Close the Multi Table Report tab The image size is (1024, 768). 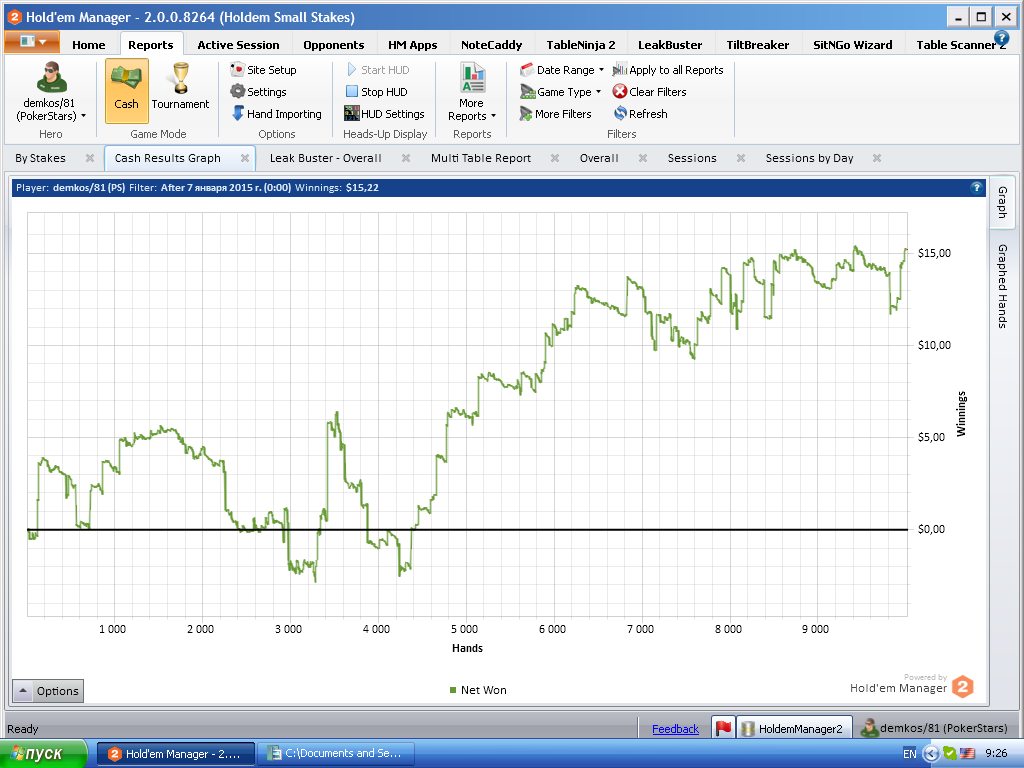[554, 158]
